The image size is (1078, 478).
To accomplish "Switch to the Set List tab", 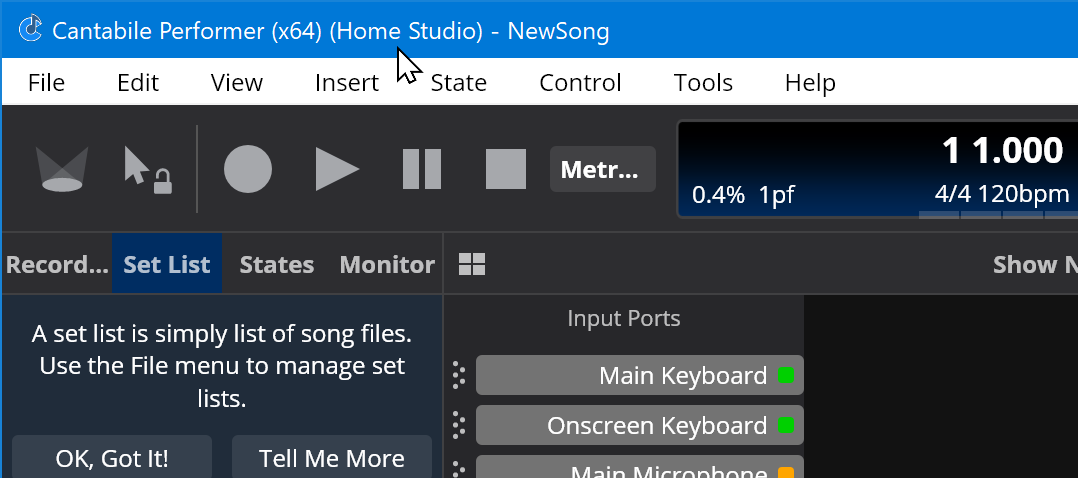I will click(167, 265).
